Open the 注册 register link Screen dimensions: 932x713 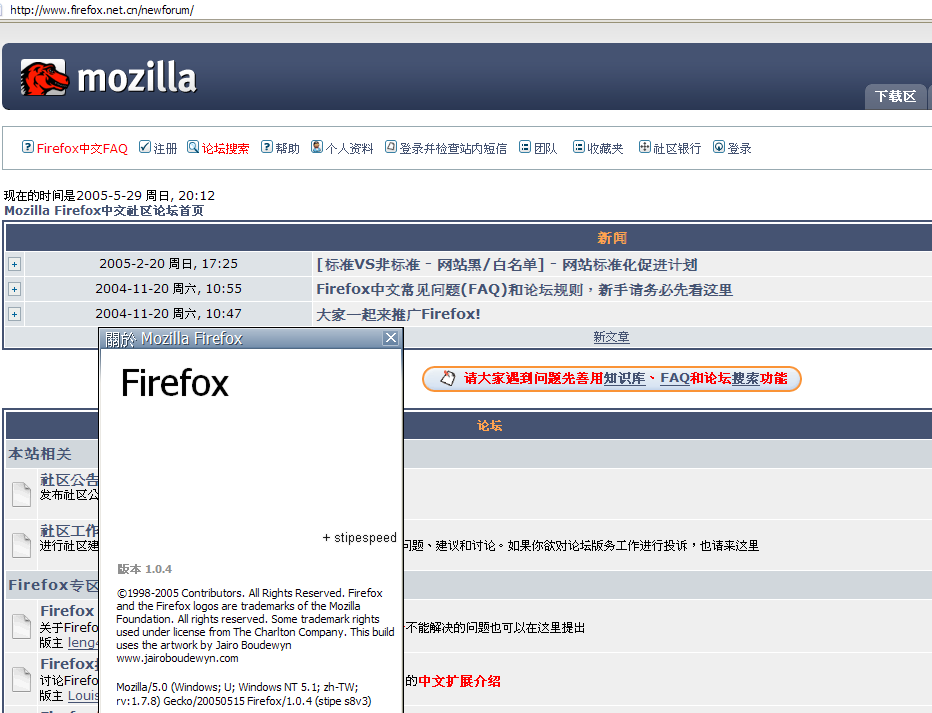pyautogui.click(x=165, y=148)
